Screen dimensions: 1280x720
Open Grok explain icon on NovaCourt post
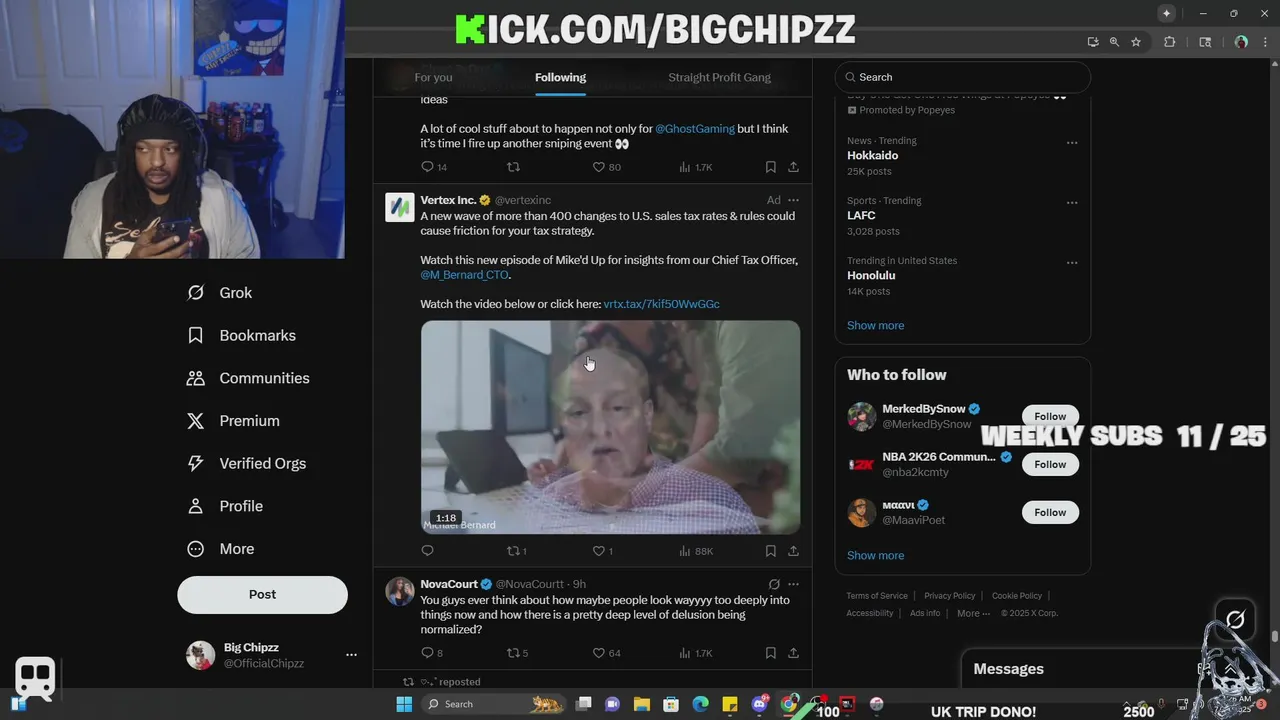773,584
